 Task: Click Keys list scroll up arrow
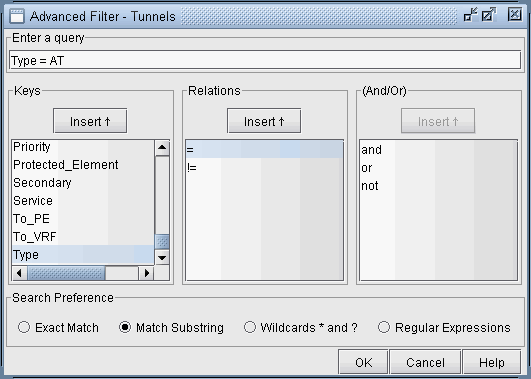pyautogui.click(x=162, y=147)
